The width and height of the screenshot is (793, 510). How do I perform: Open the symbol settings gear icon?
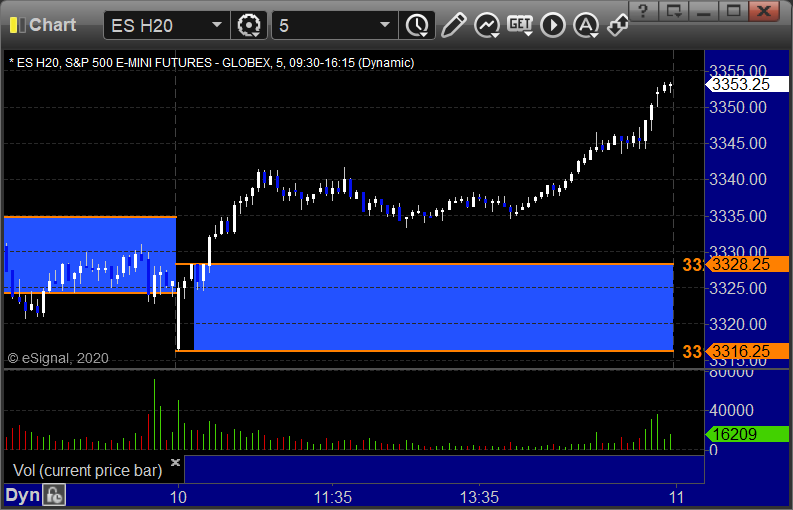click(x=249, y=25)
